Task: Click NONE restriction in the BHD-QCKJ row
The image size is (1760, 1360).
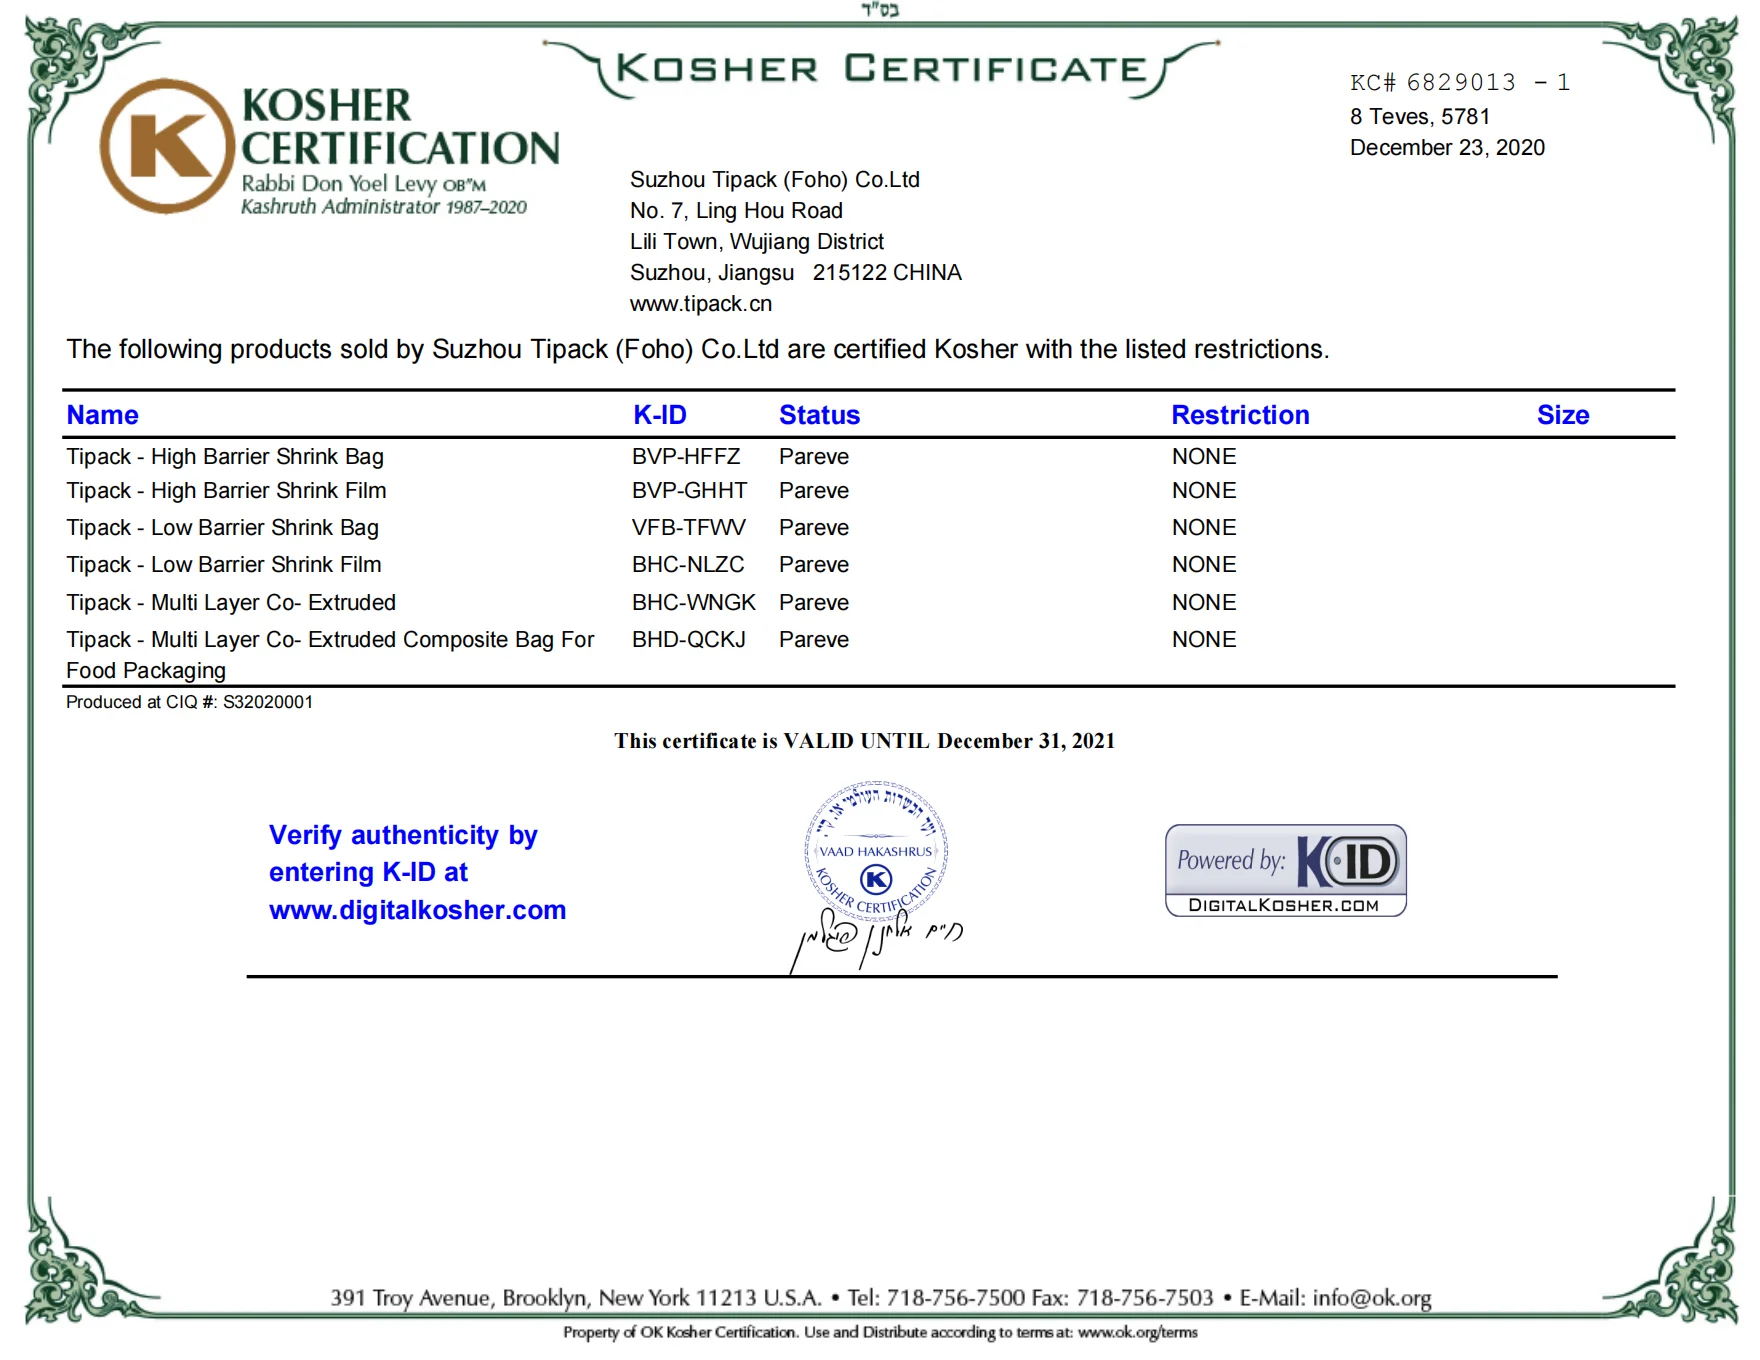Action: pos(1204,640)
